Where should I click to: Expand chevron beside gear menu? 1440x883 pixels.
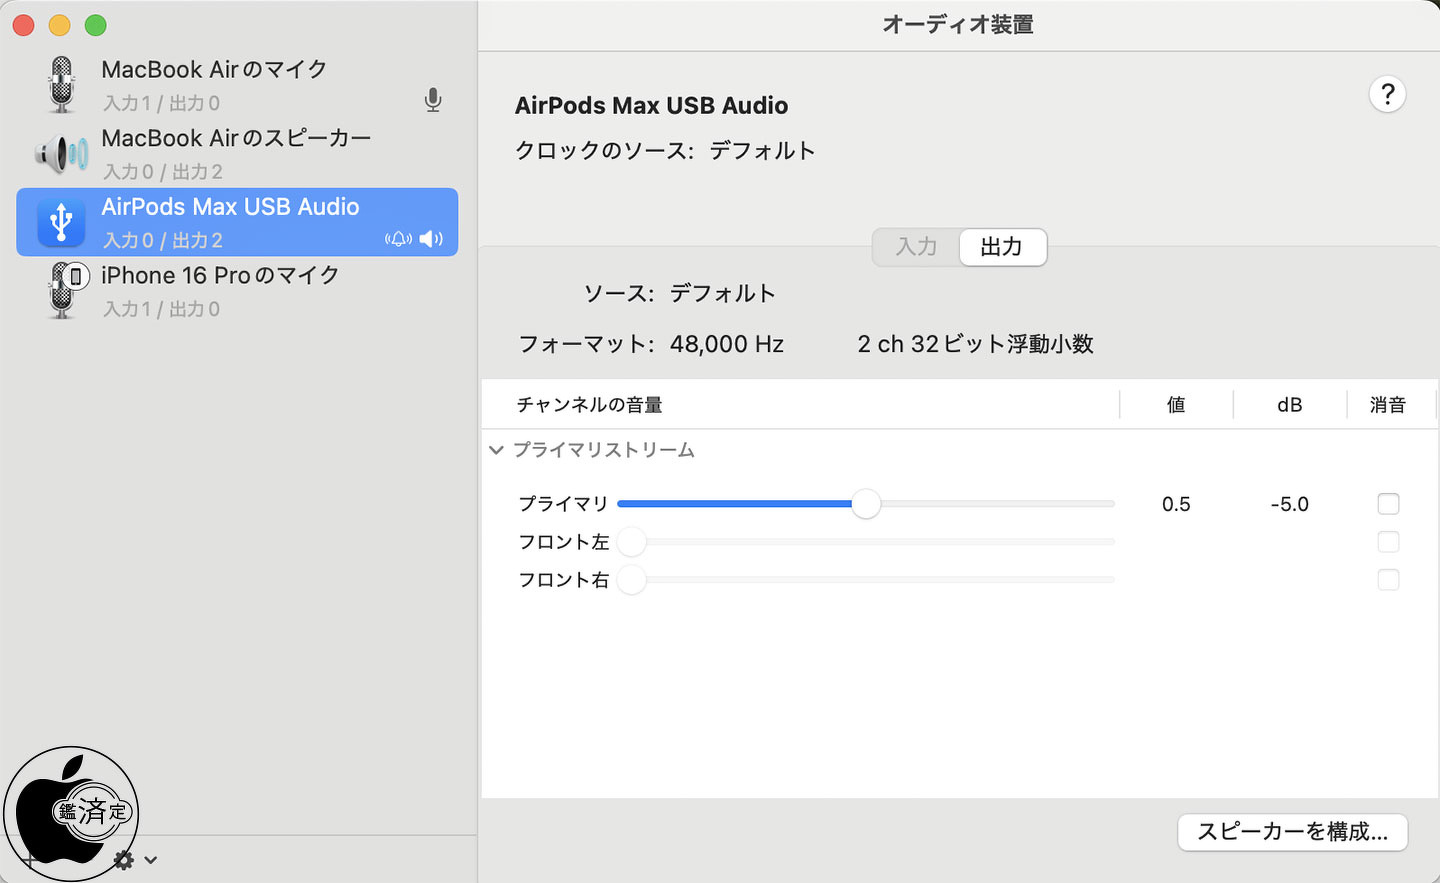pyautogui.click(x=151, y=860)
